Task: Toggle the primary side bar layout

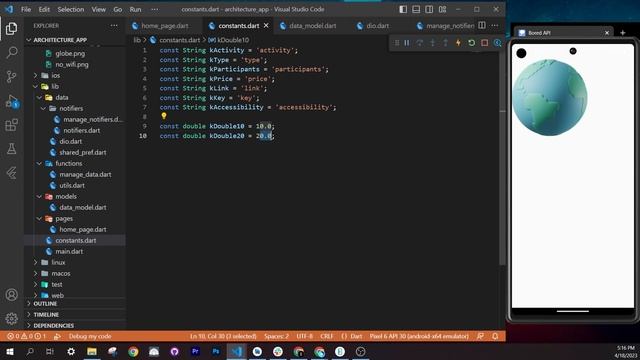Action: (x=403, y=9)
